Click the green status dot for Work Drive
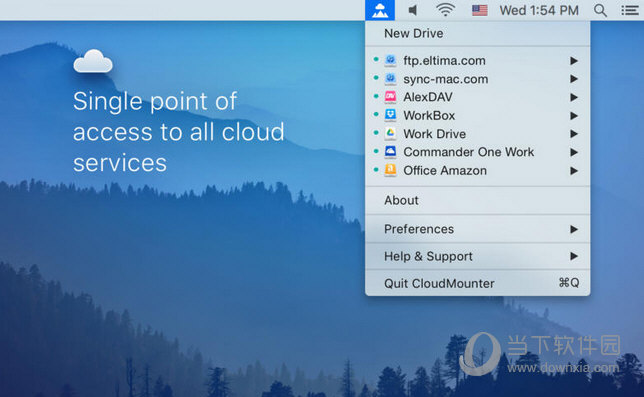This screenshot has width=644, height=397. point(376,133)
